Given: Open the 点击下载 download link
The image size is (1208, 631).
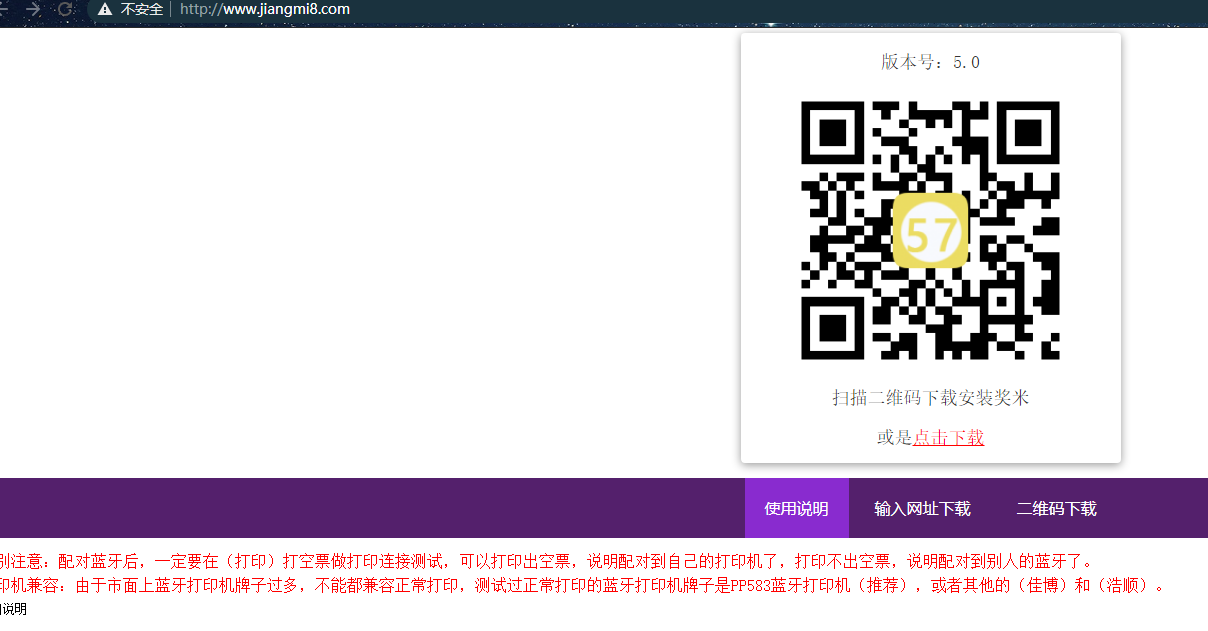Looking at the screenshot, I should 948,438.
